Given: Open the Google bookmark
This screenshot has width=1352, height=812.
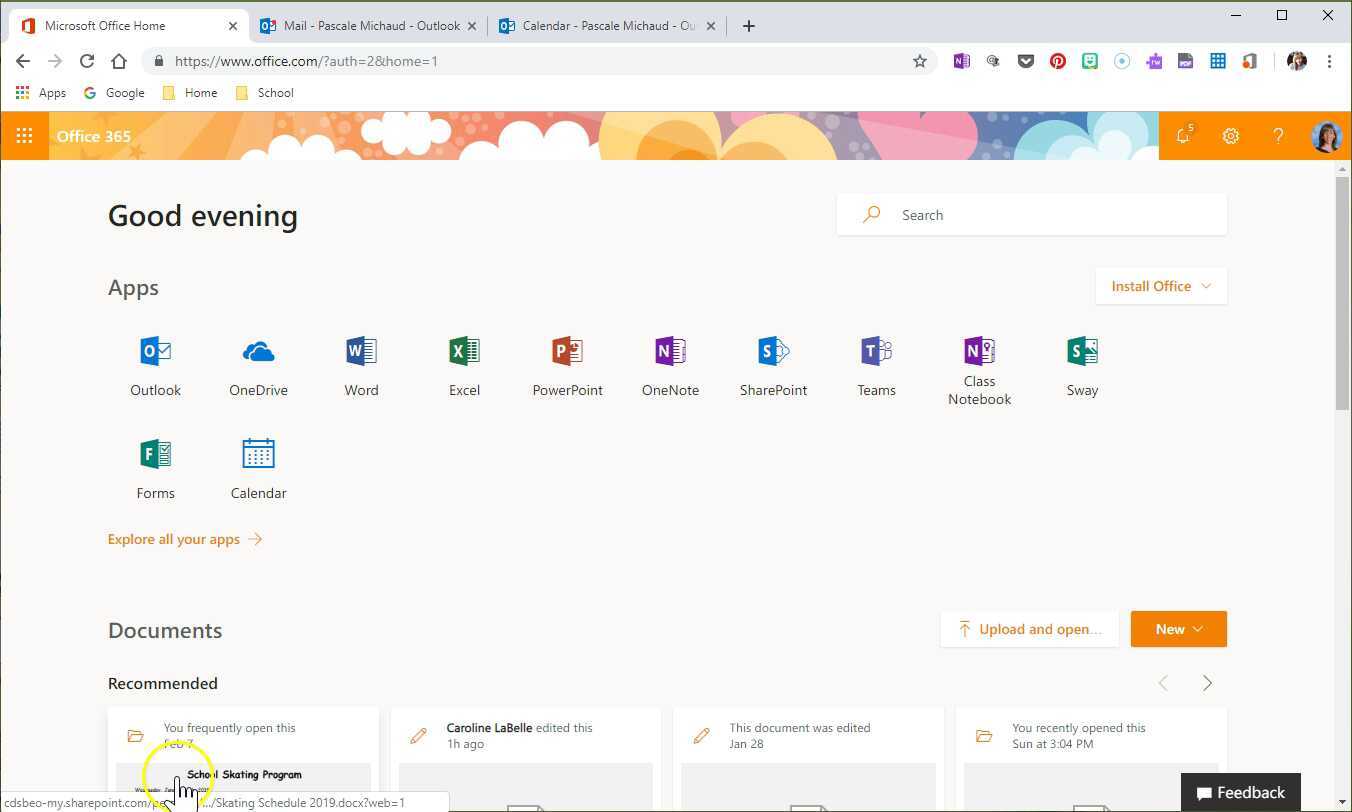Looking at the screenshot, I should point(114,93).
